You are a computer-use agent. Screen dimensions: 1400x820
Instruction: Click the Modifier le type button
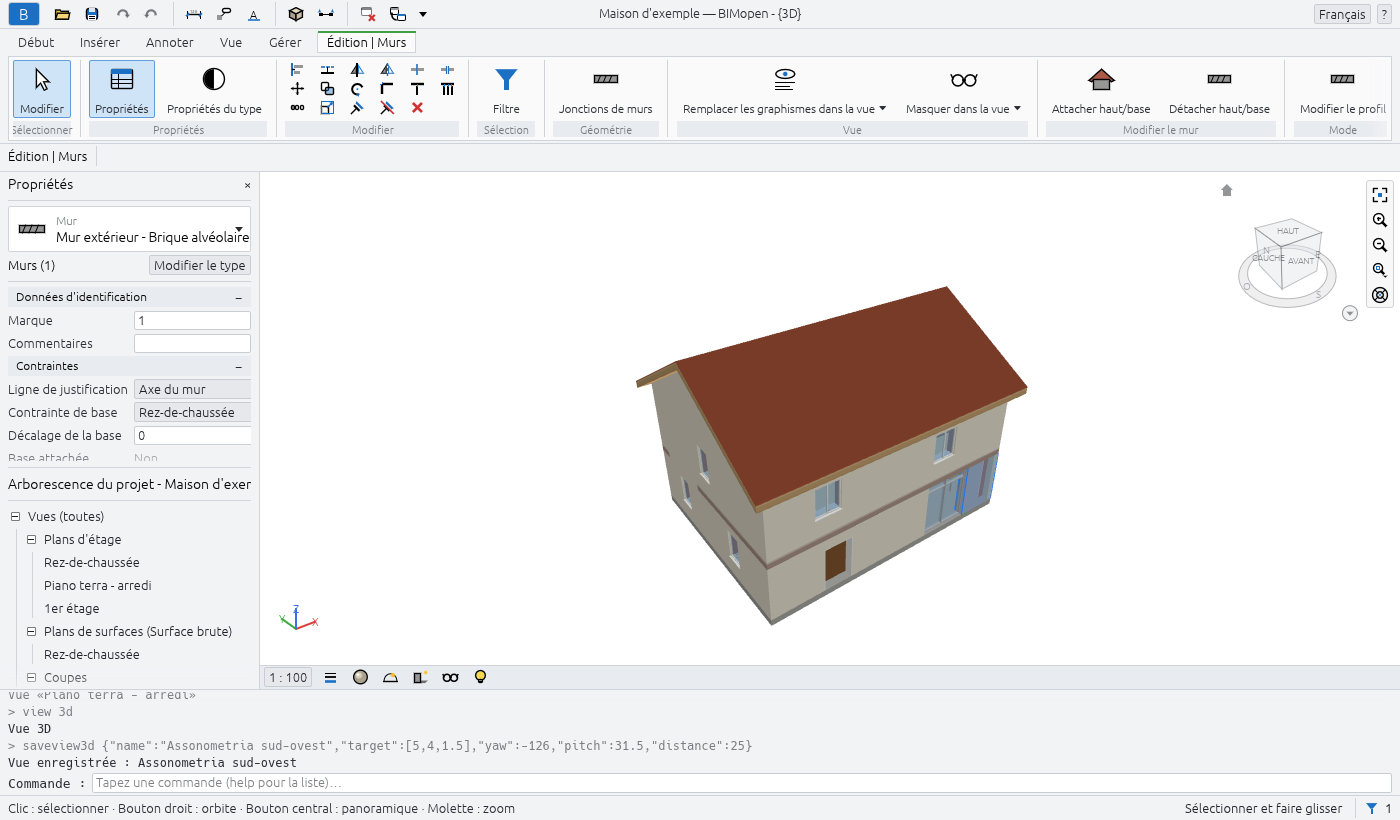200,265
